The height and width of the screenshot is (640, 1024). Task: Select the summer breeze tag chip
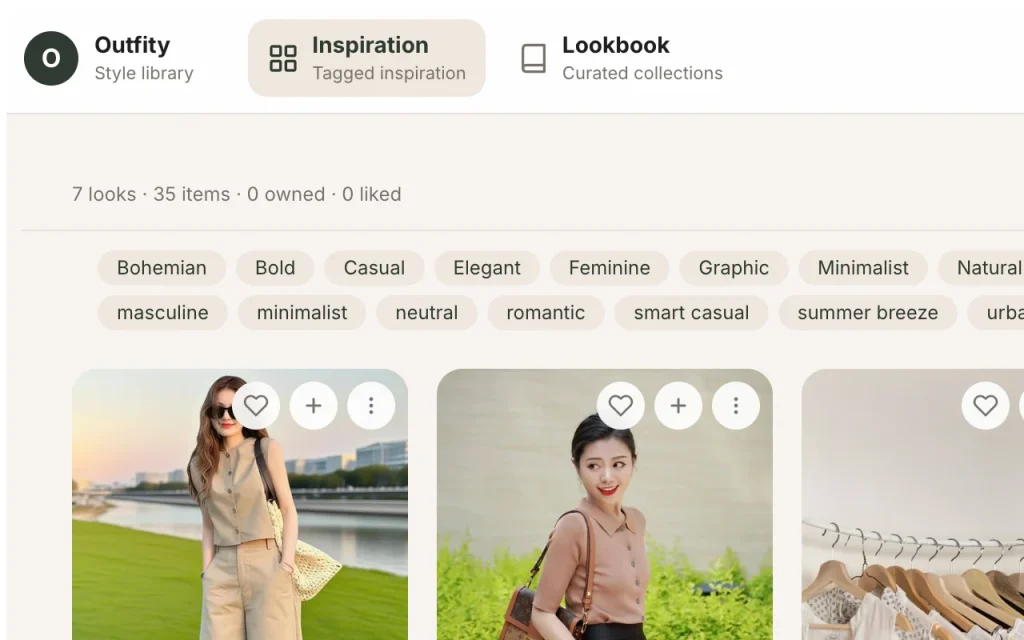tap(867, 313)
